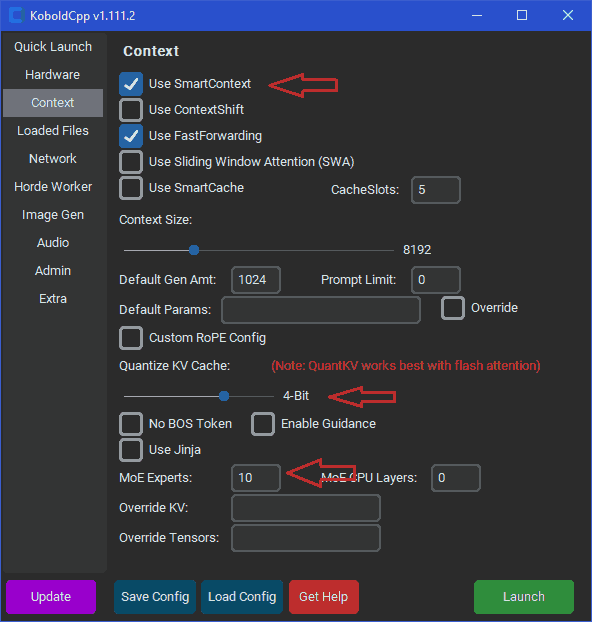This screenshot has height=622, width=592.
Task: Open the Horde Worker tab
Action: pos(53,186)
